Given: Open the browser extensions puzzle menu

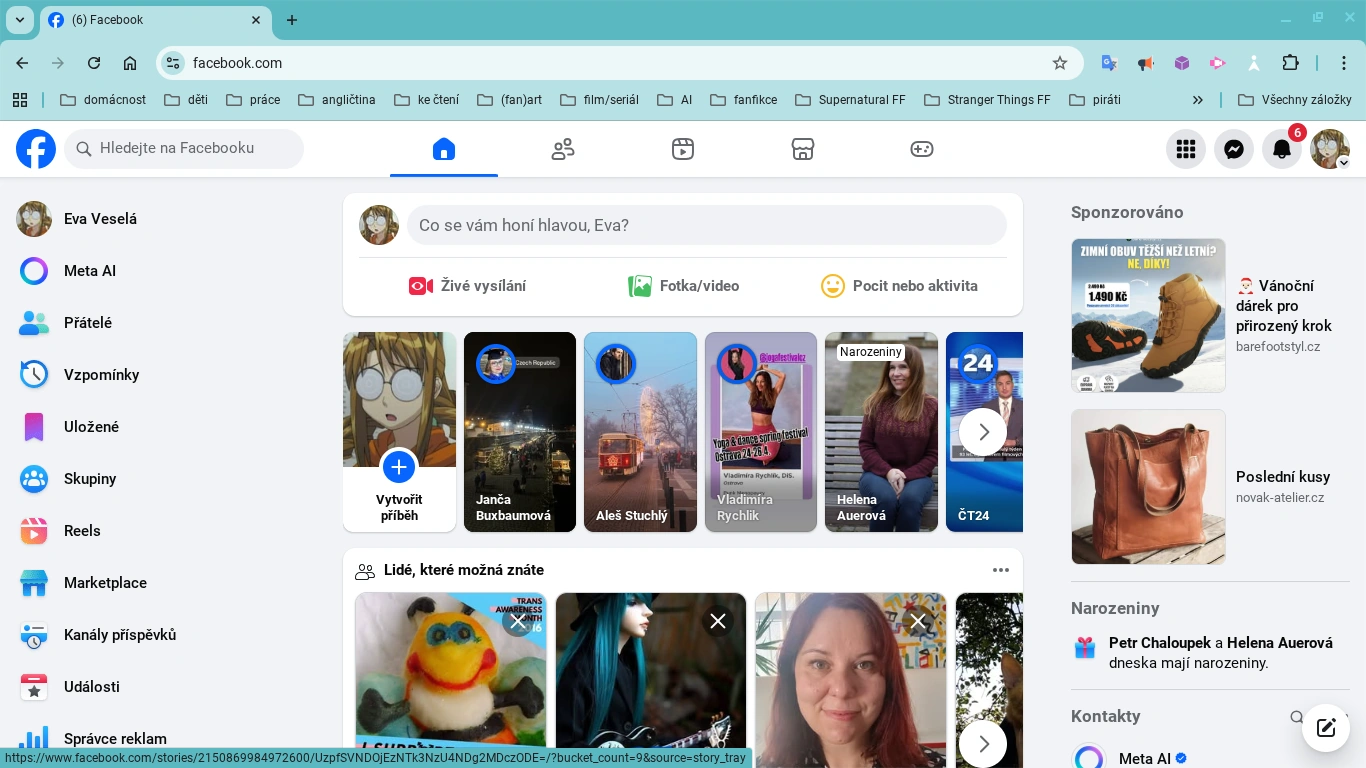Looking at the screenshot, I should pyautogui.click(x=1290, y=63).
